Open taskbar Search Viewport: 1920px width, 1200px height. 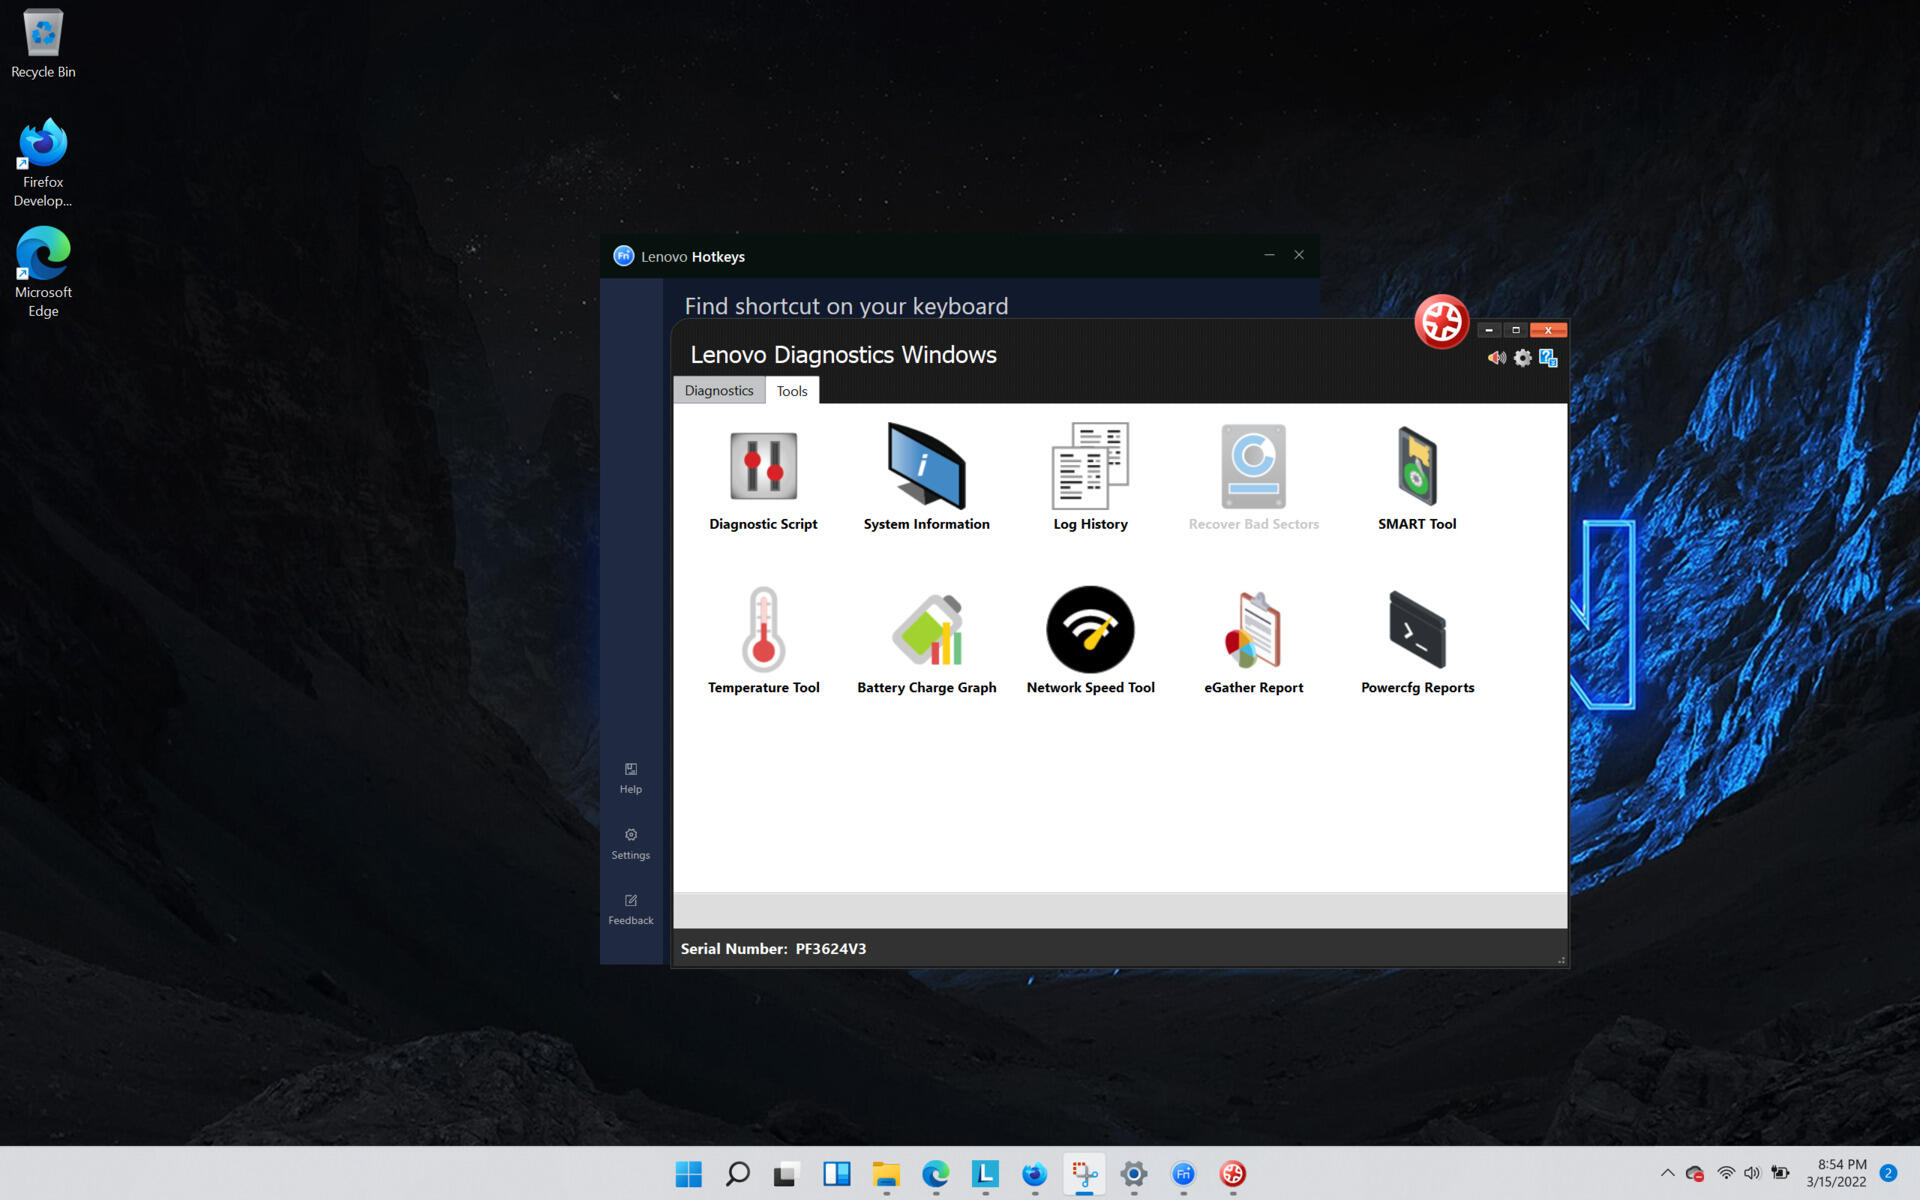tap(738, 1174)
